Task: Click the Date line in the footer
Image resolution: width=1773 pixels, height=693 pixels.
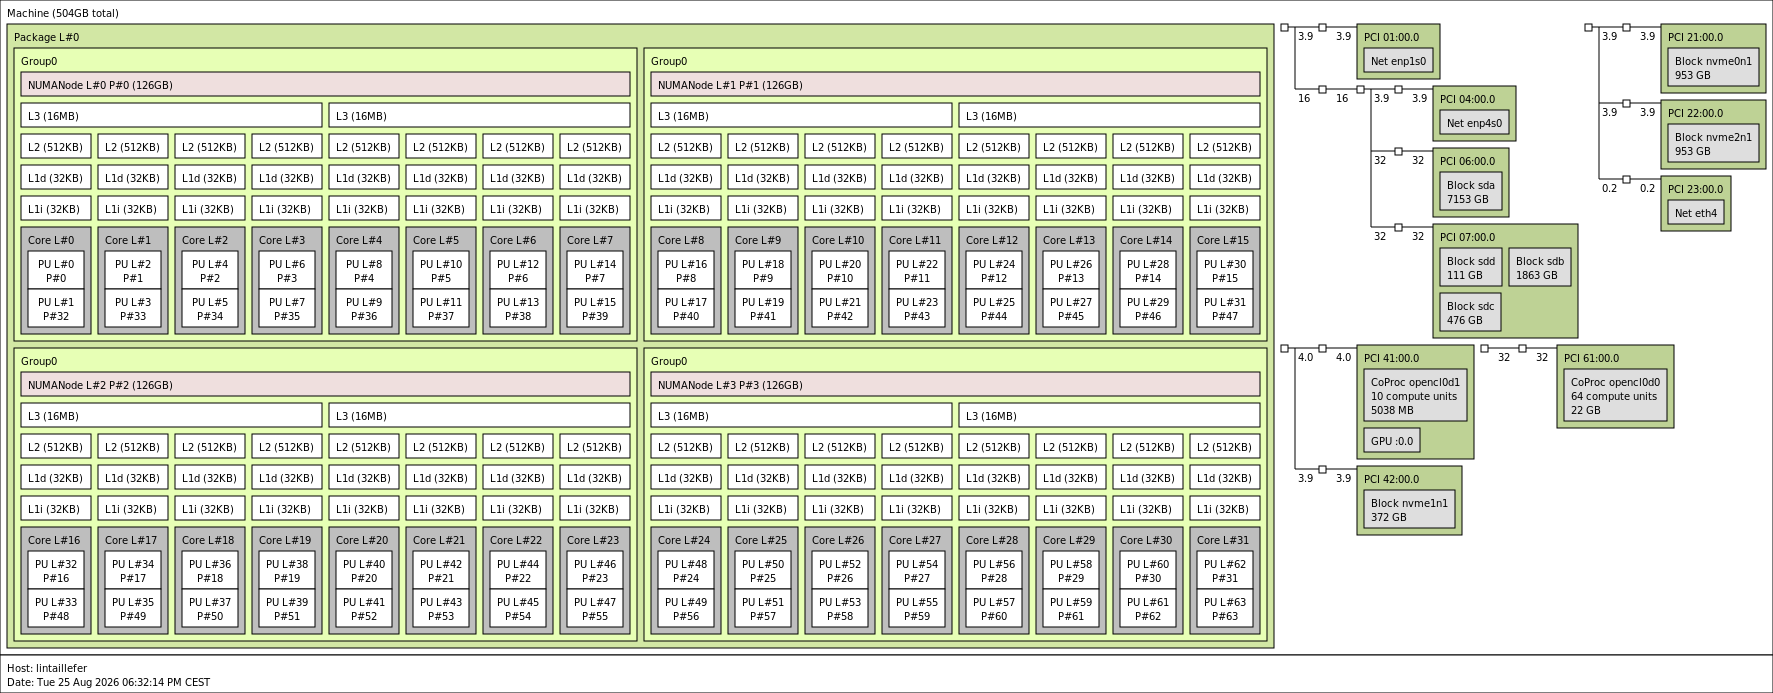Action: click(x=108, y=683)
